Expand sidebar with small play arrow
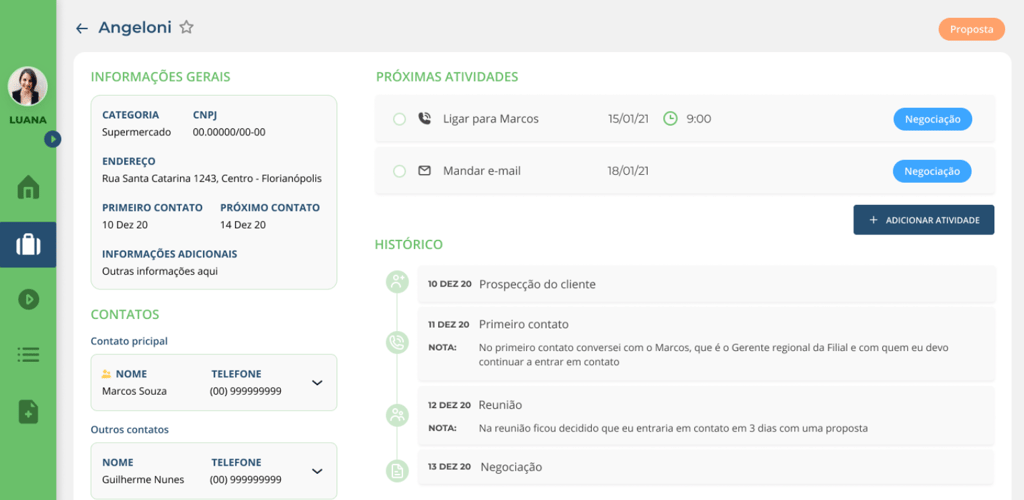 pyautogui.click(x=53, y=138)
